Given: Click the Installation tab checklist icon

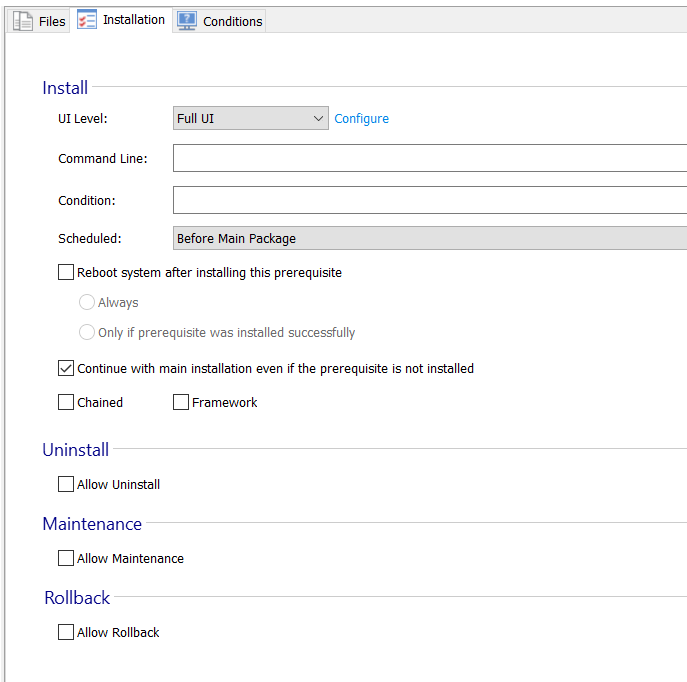Looking at the screenshot, I should coord(87,20).
